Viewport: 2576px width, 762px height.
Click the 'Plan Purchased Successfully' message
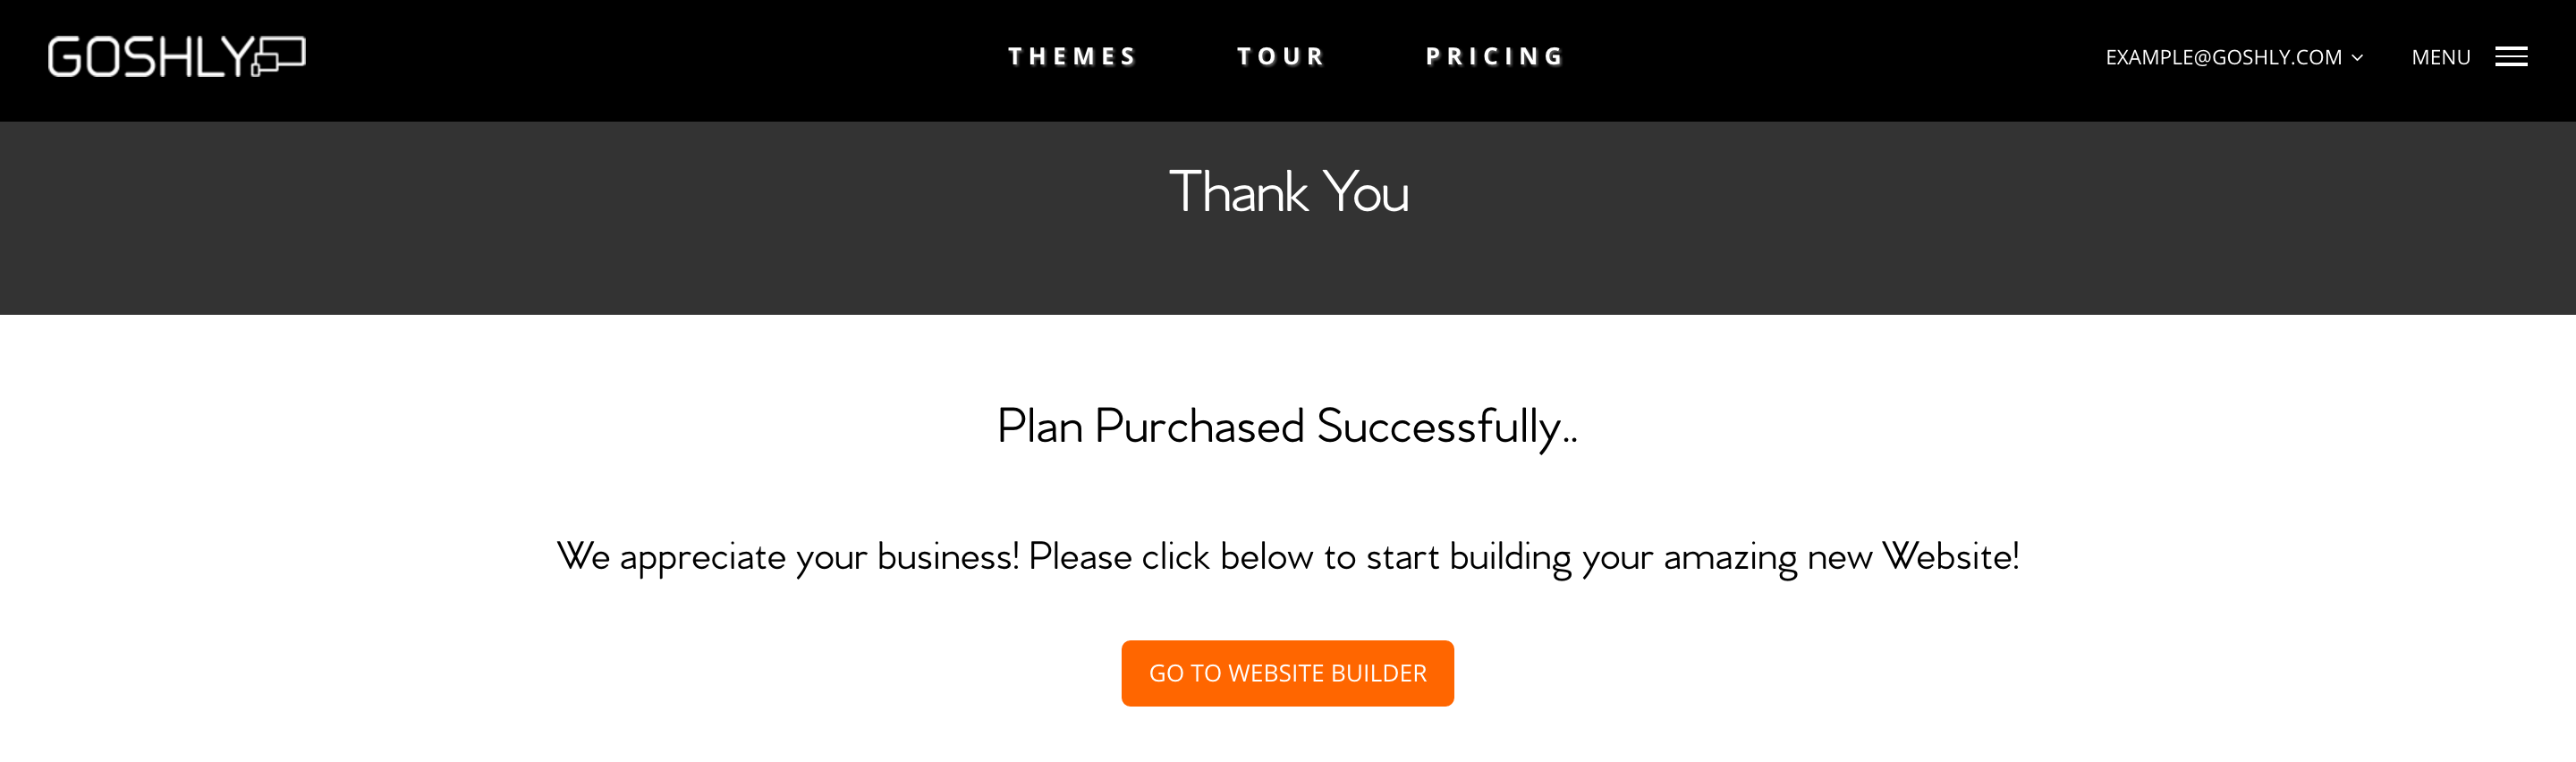[1287, 427]
